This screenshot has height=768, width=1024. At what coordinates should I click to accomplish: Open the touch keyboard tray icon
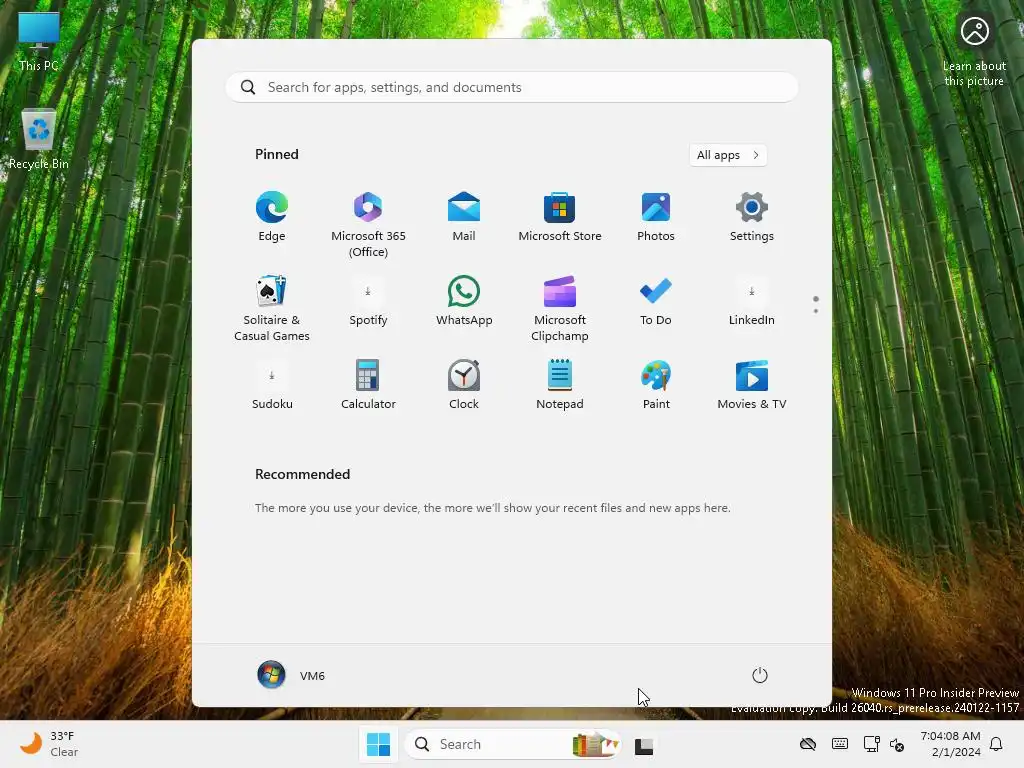pyautogui.click(x=840, y=744)
